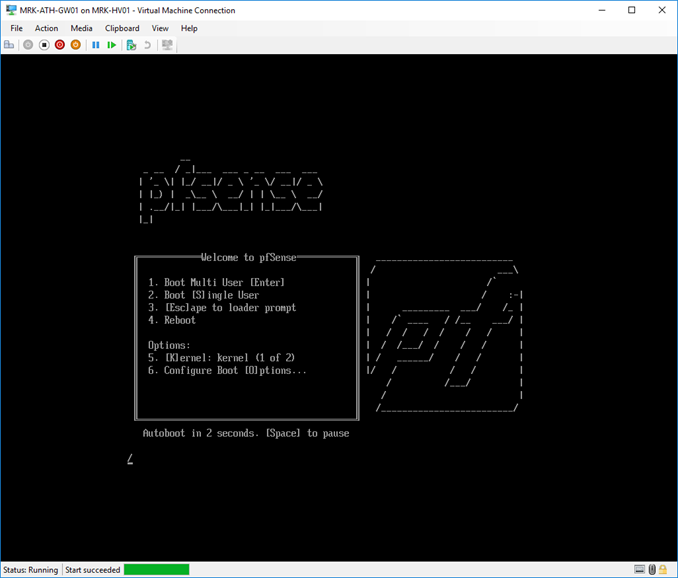Shut down the VM using the red icon
This screenshot has height=578, width=678.
pos(60,45)
